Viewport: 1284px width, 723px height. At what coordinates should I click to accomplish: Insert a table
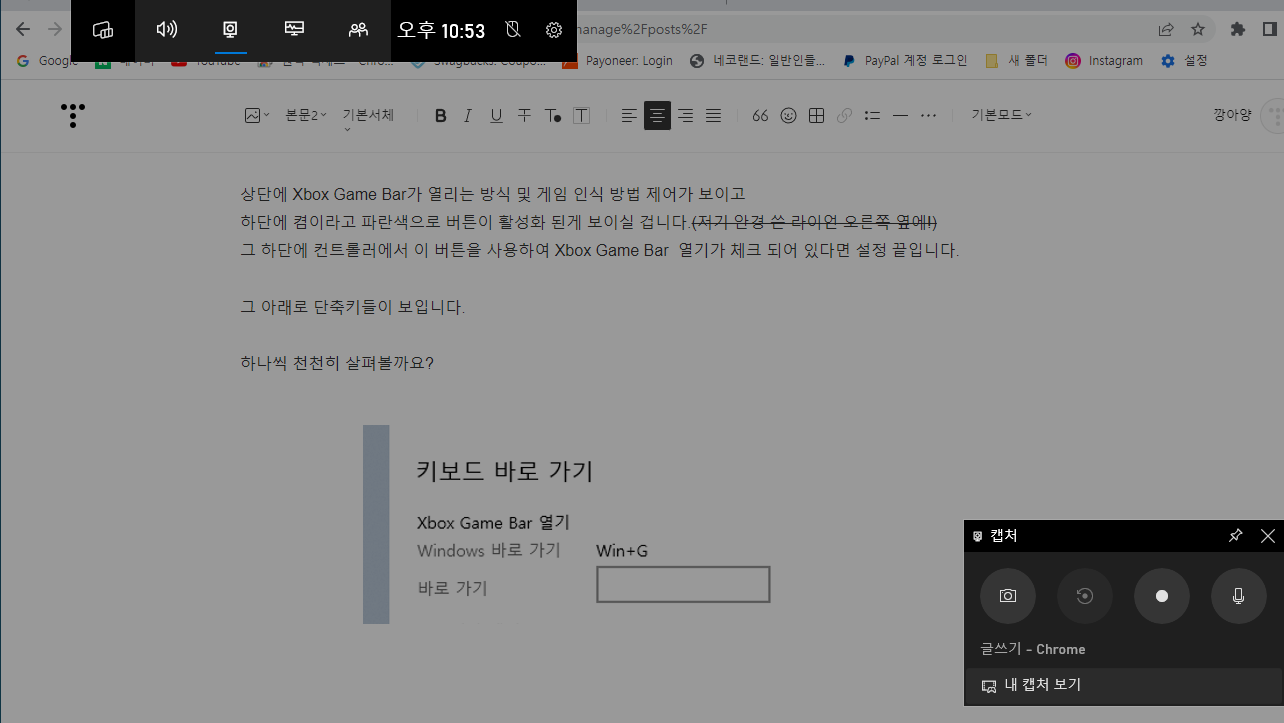[816, 116]
